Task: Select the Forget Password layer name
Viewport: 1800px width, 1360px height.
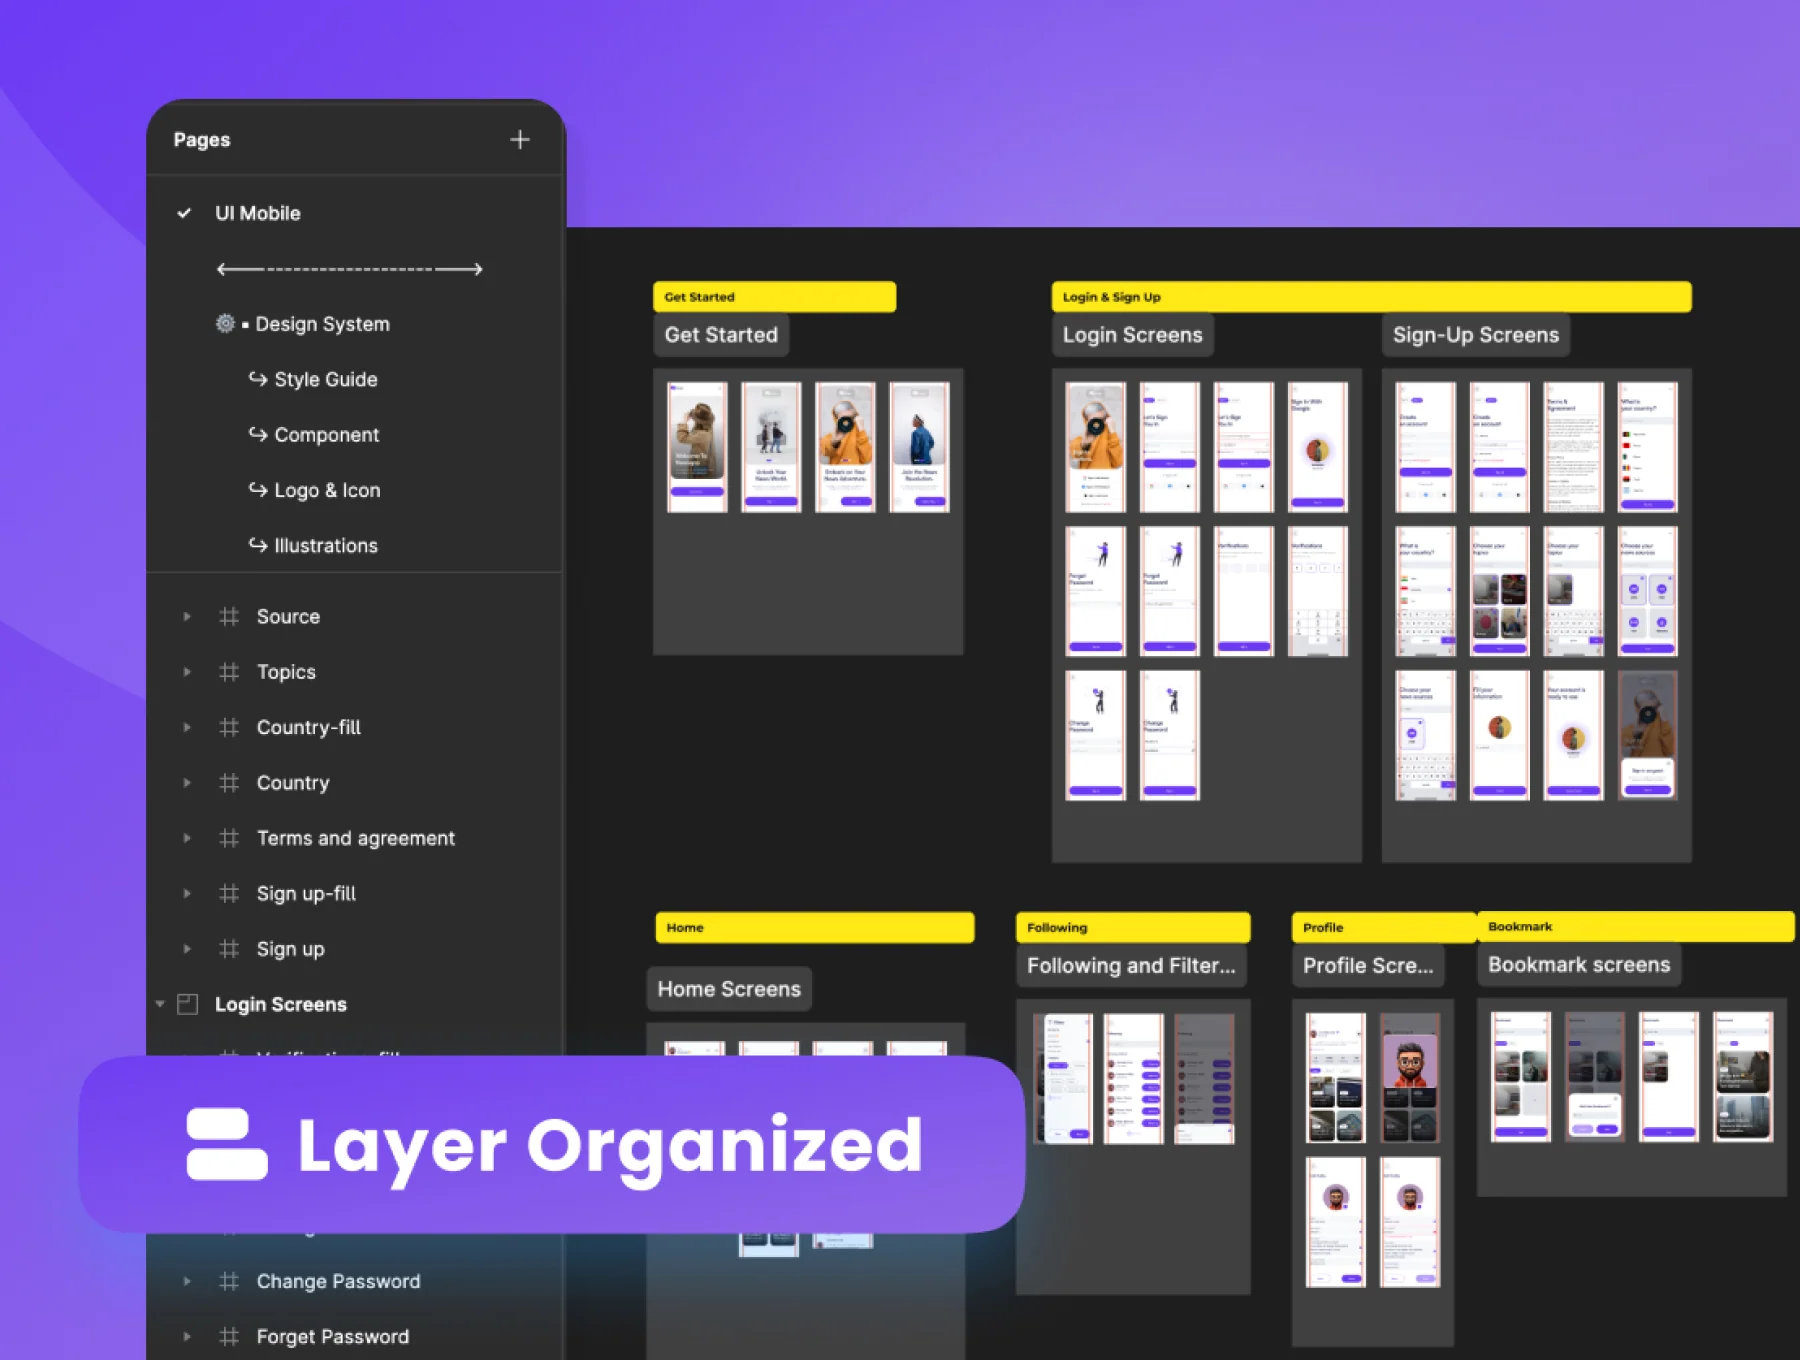Action: (333, 1337)
